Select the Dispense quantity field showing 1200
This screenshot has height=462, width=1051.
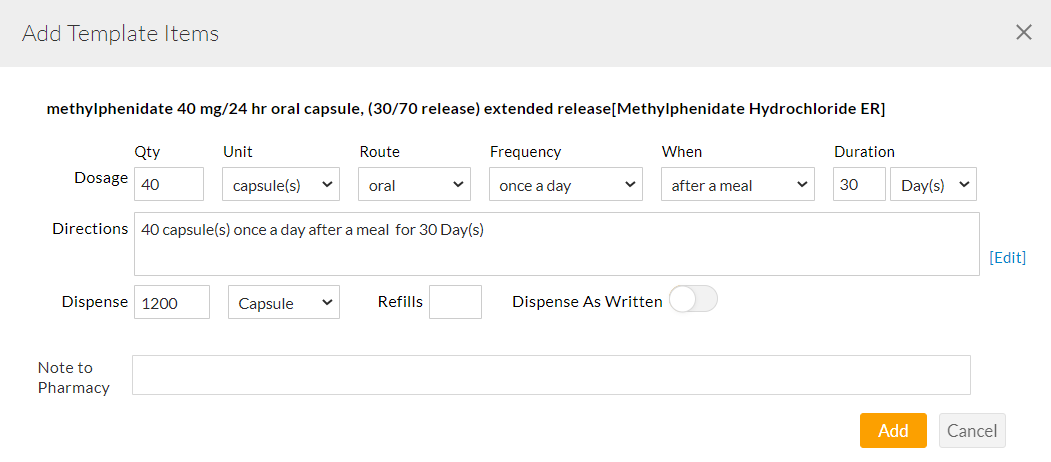172,303
